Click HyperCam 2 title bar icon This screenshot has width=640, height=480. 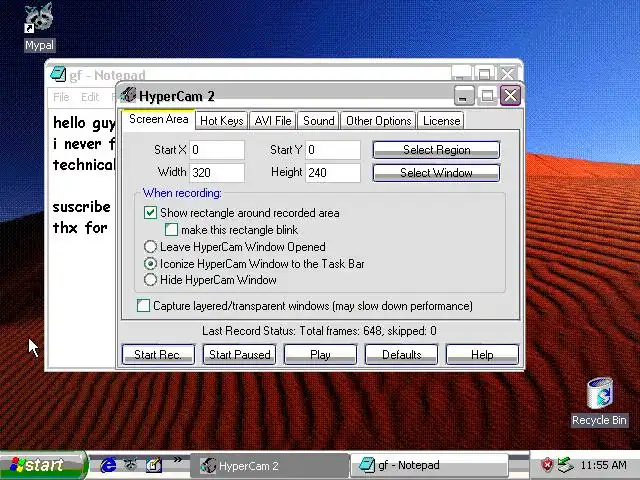pyautogui.click(x=128, y=96)
